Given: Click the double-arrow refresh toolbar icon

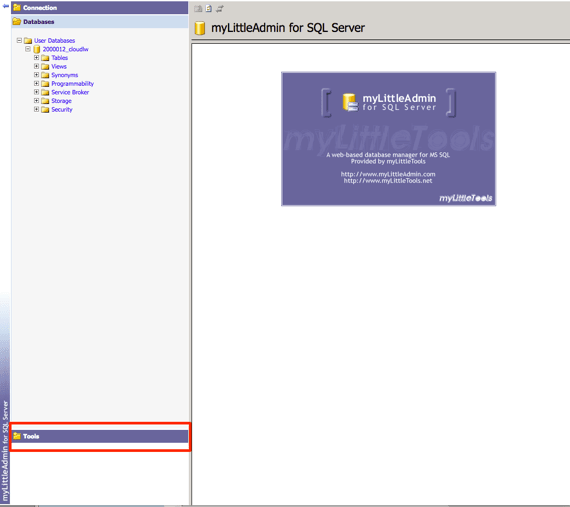Looking at the screenshot, I should tap(220, 8).
